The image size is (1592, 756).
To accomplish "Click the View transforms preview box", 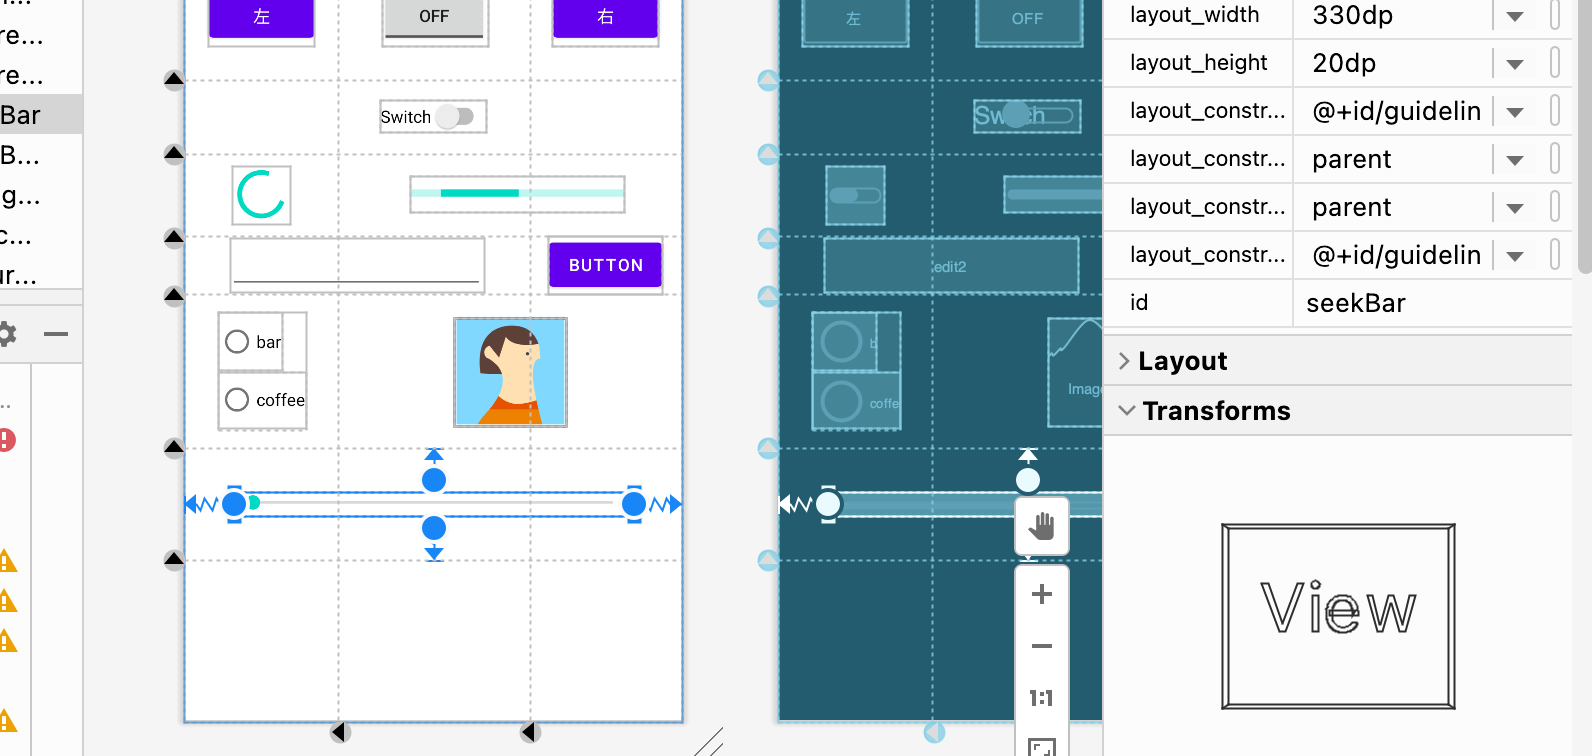I will tap(1338, 616).
